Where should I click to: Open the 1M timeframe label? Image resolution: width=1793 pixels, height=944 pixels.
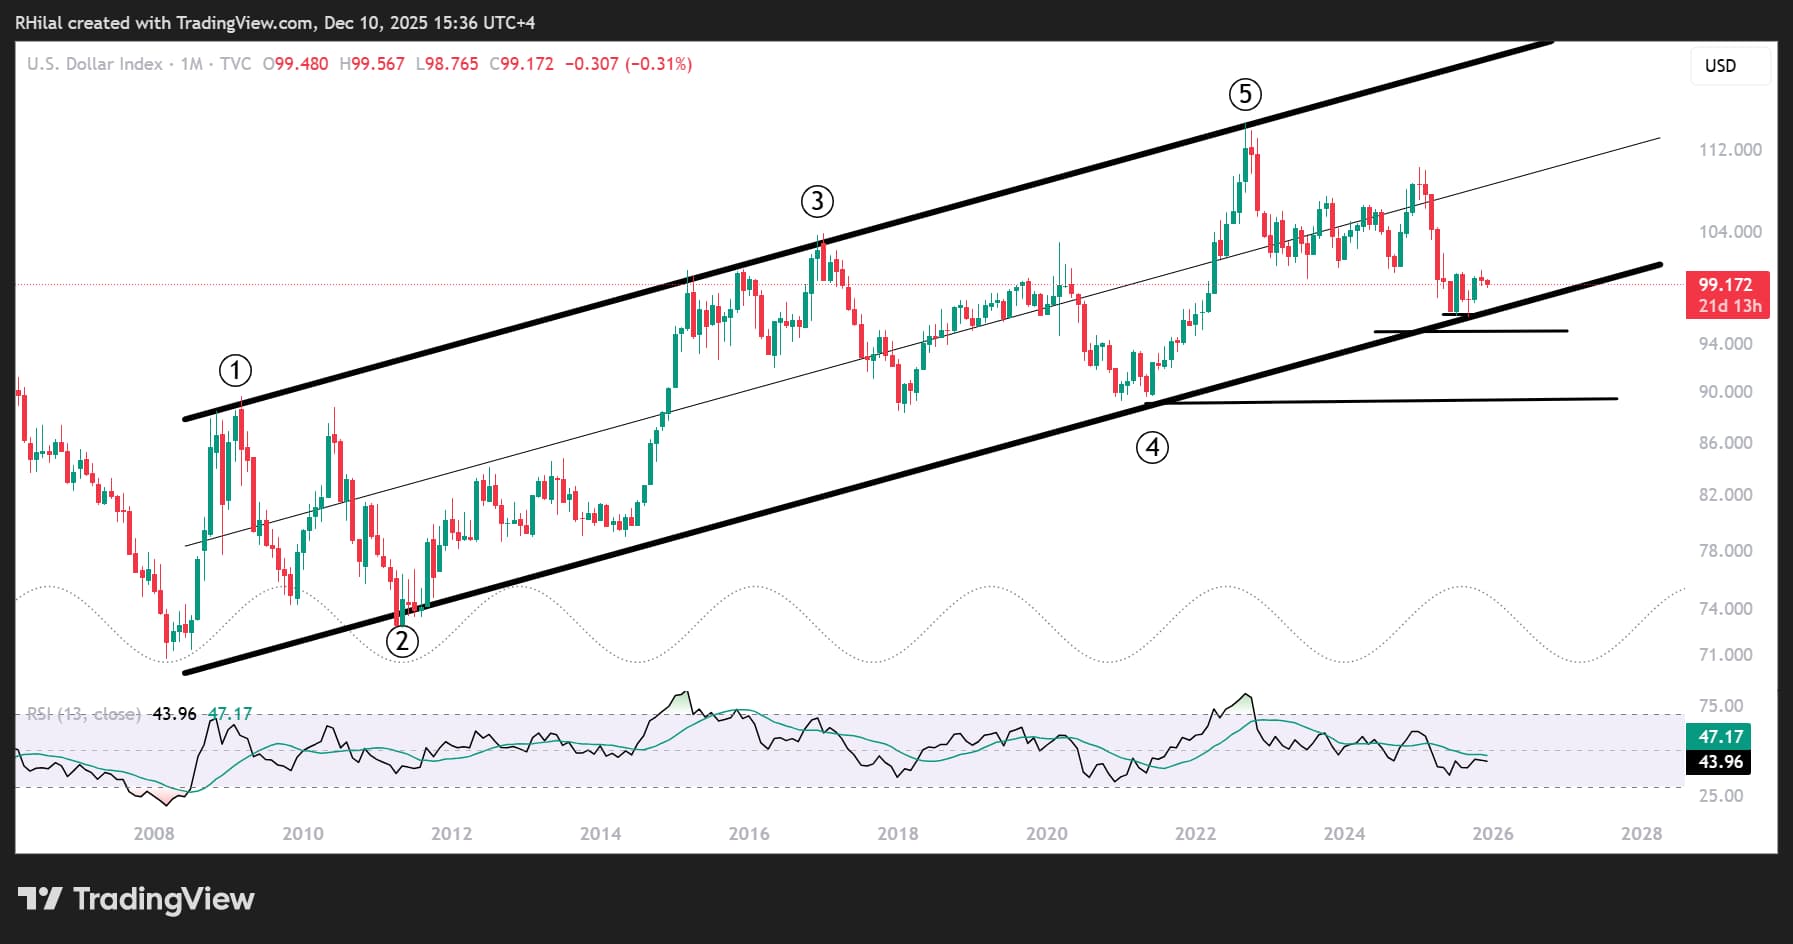tap(192, 64)
